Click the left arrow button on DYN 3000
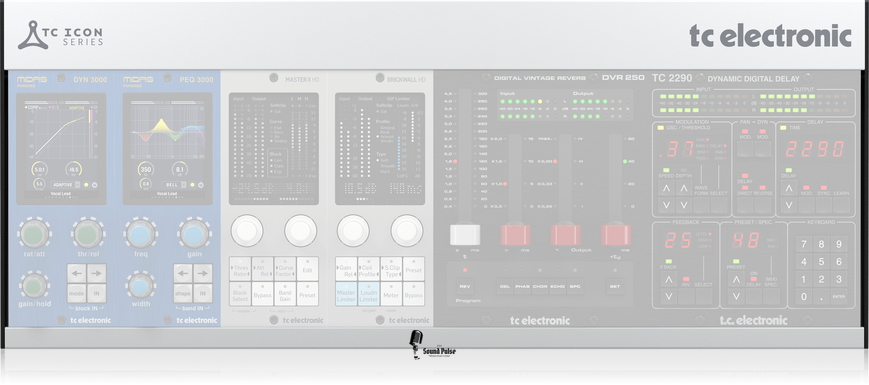The width and height of the screenshot is (869, 385). coord(76,273)
